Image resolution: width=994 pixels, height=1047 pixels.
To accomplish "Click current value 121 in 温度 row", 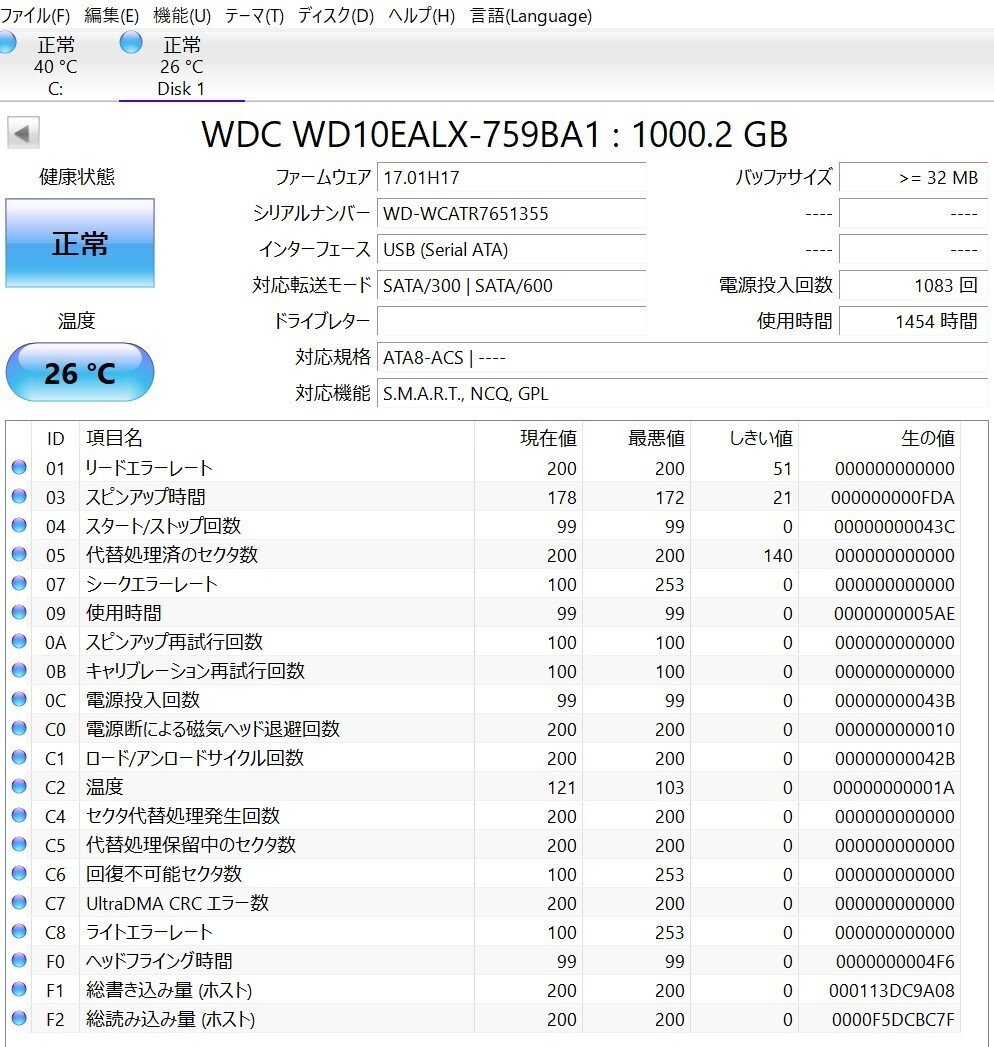I will (x=561, y=788).
